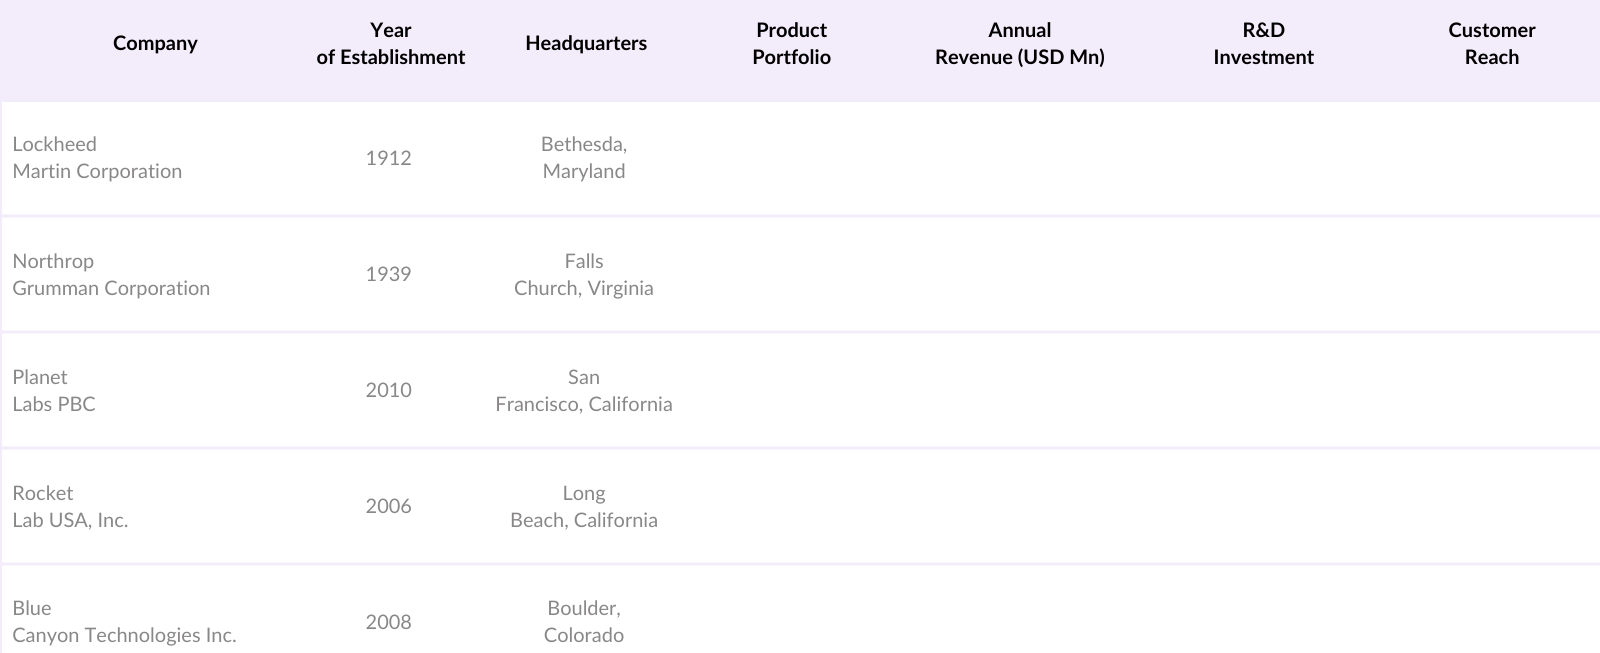Click the 1939 establishment year cell
The height and width of the screenshot is (653, 1600).
point(388,274)
